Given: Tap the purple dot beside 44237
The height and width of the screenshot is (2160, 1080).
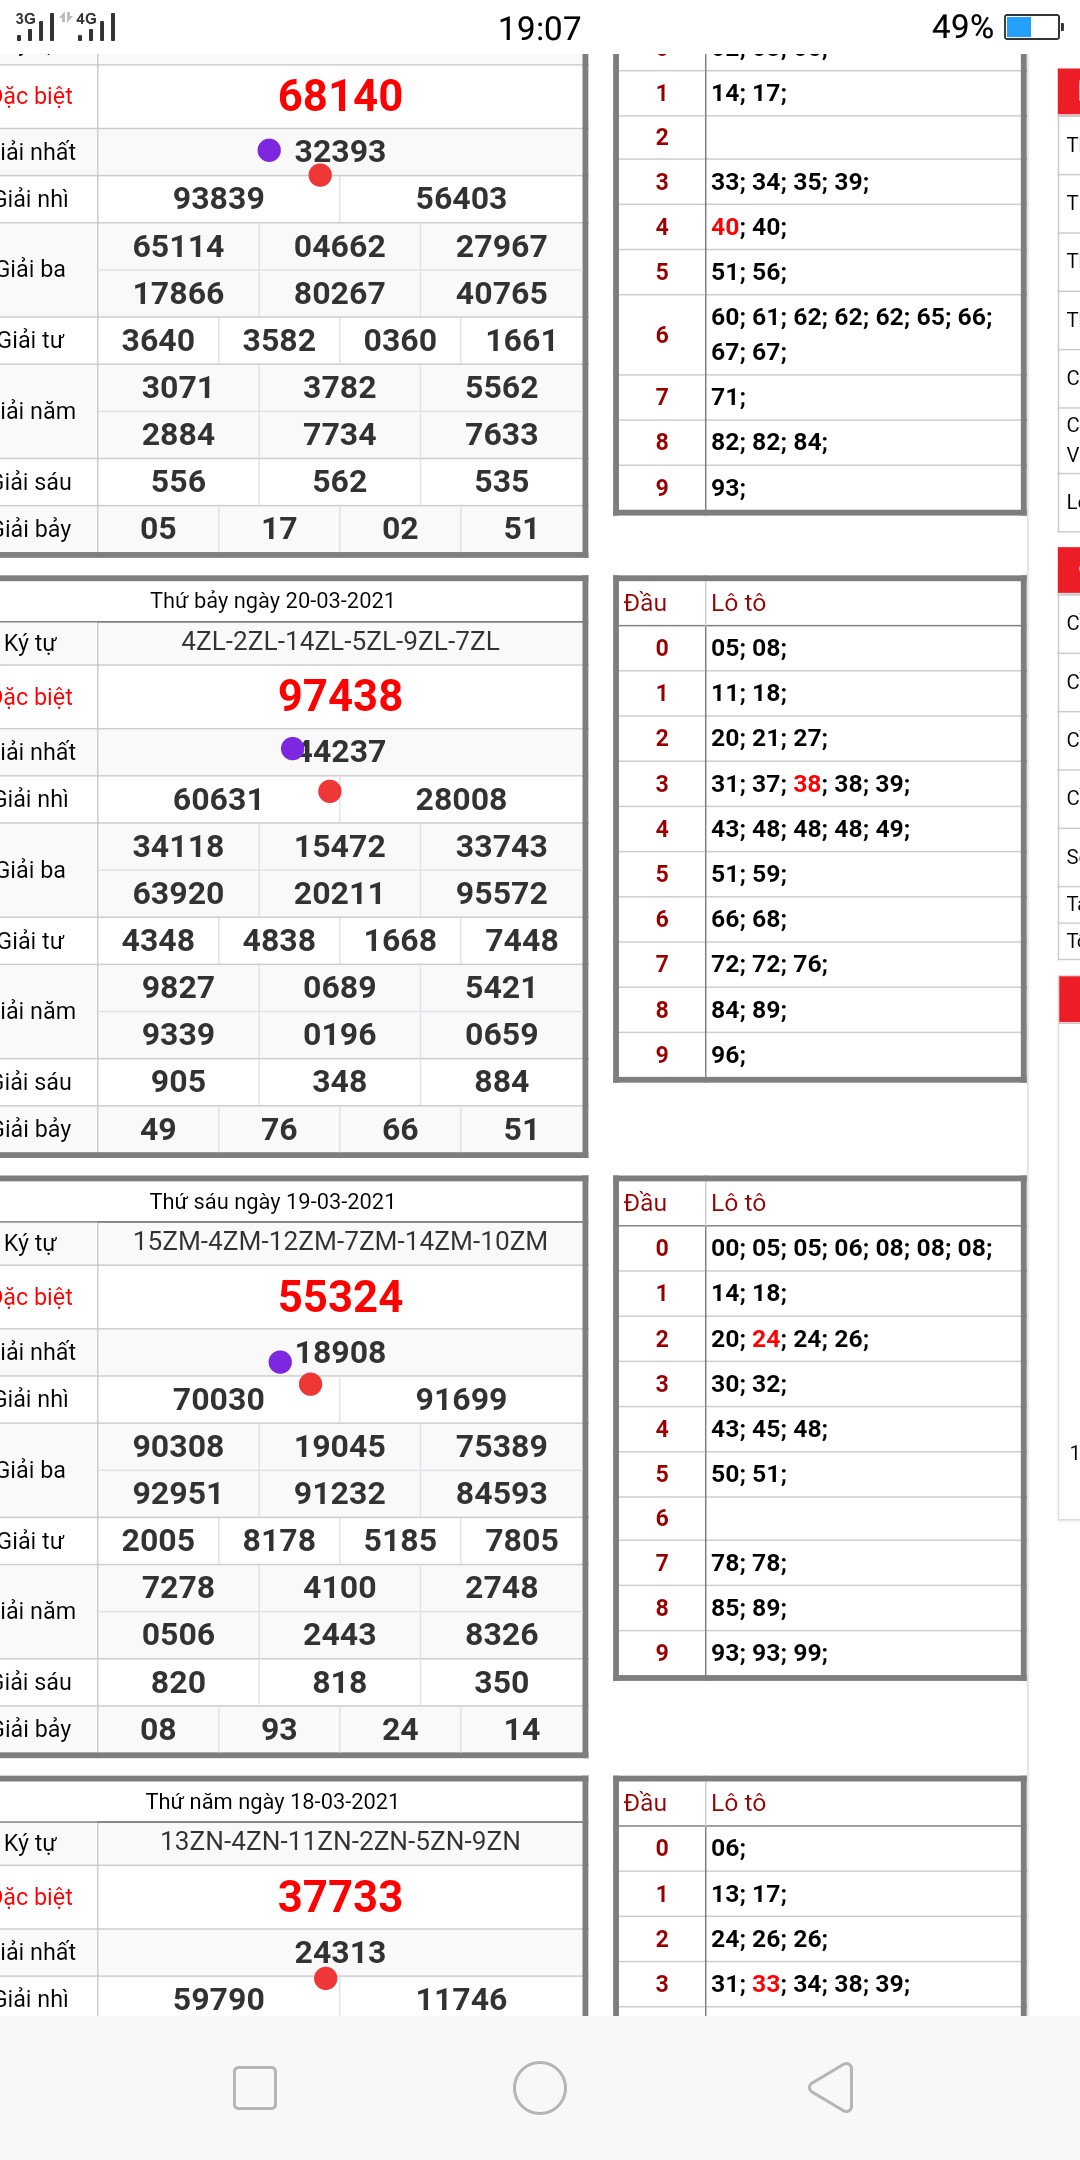Looking at the screenshot, I should (292, 748).
